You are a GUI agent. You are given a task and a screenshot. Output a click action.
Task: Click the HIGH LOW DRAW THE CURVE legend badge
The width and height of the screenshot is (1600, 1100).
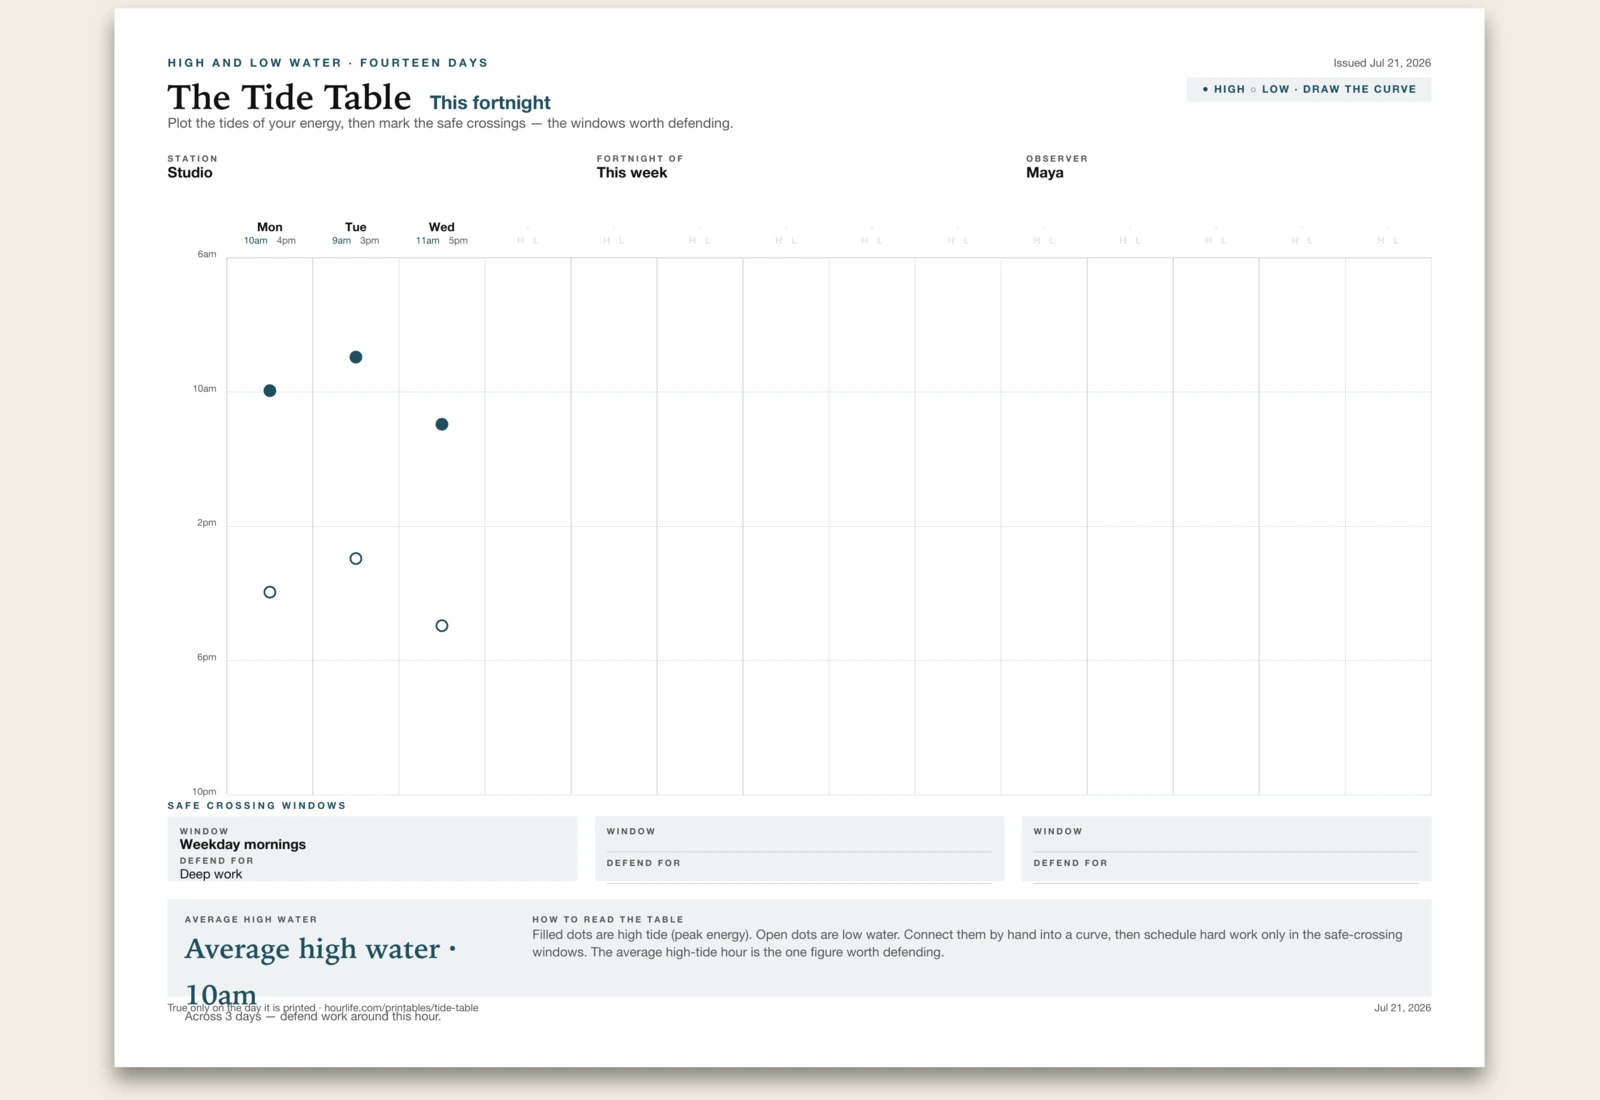click(1308, 90)
